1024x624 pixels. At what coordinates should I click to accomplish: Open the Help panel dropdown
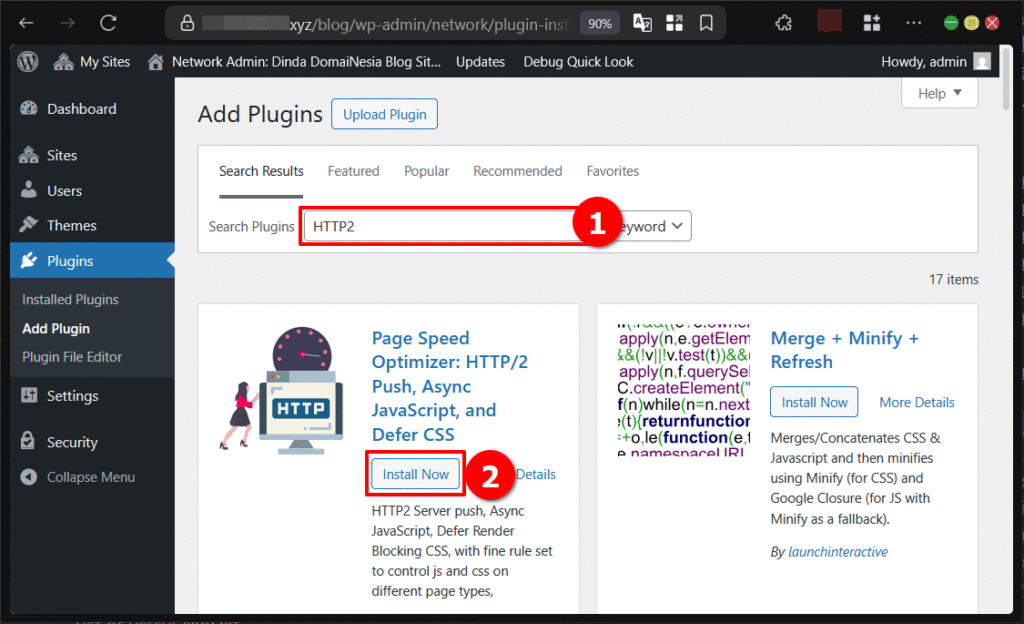tap(938, 92)
